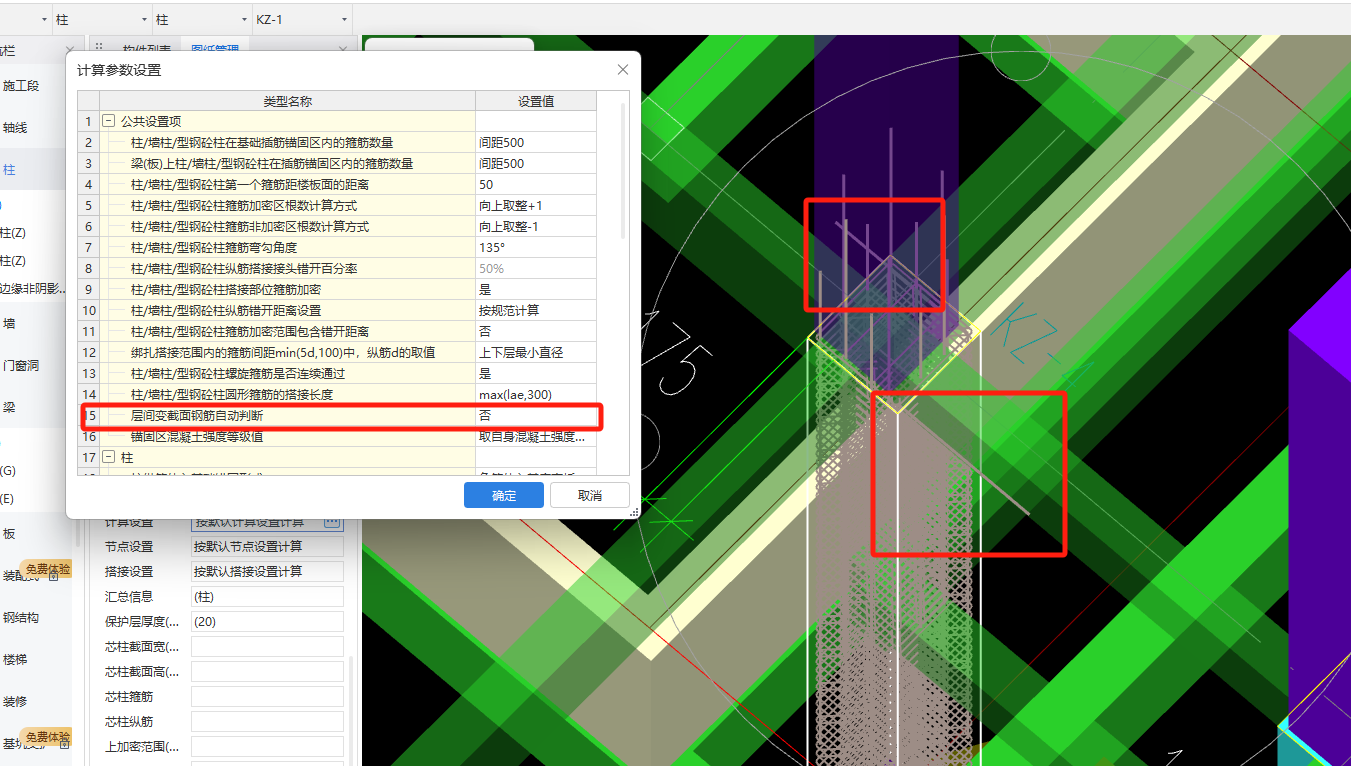Click the 保护层厚度 value field
Viewport: 1351px width, 766px height.
coord(267,622)
